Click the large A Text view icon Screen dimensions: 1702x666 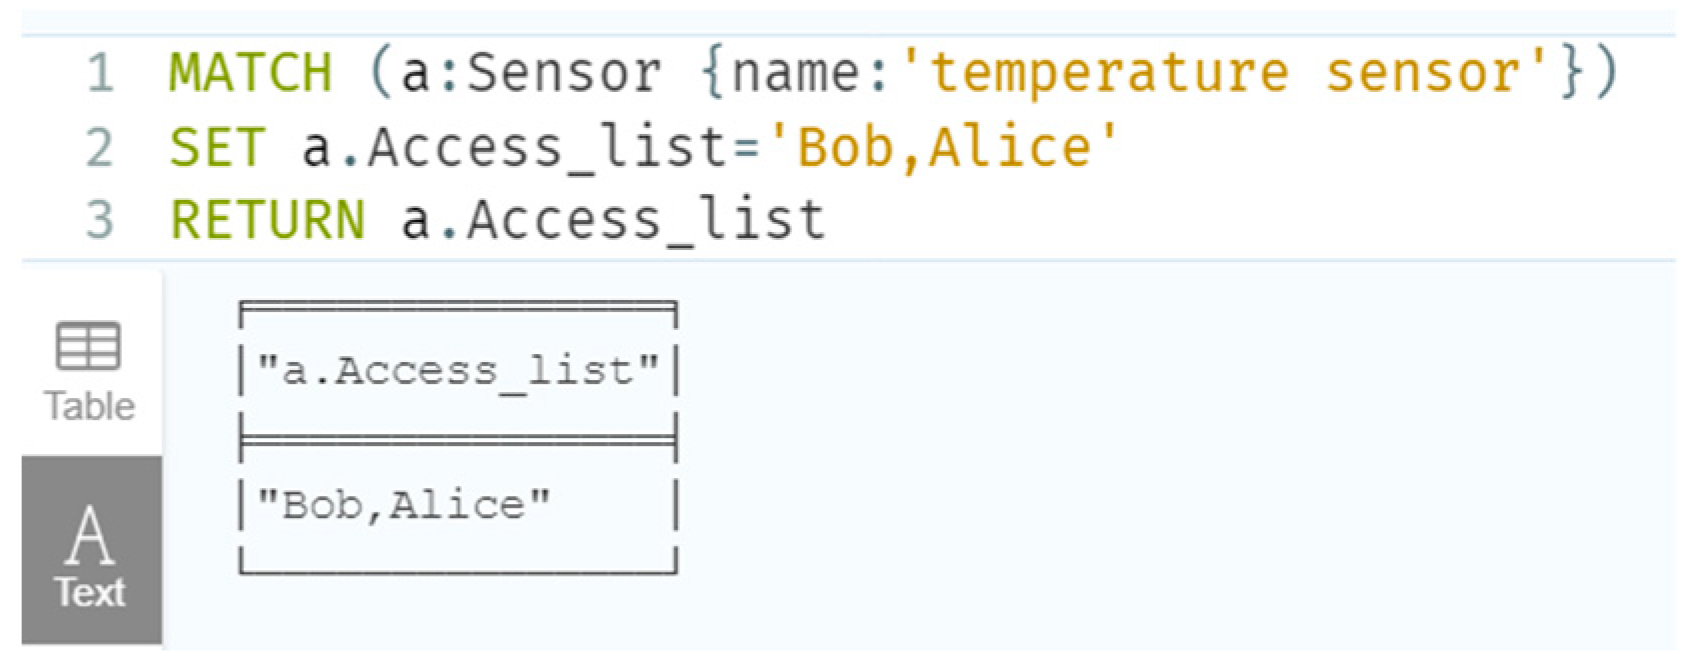tap(90, 535)
